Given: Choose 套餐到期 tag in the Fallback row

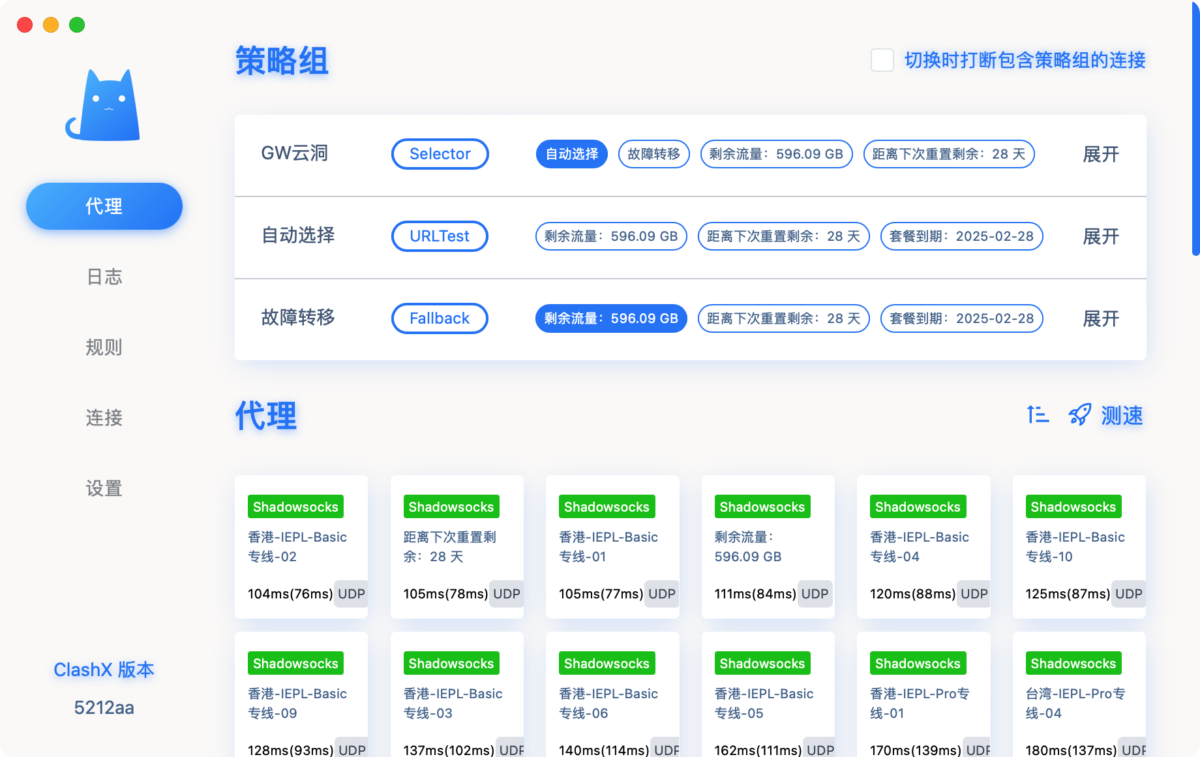Looking at the screenshot, I should [x=962, y=318].
